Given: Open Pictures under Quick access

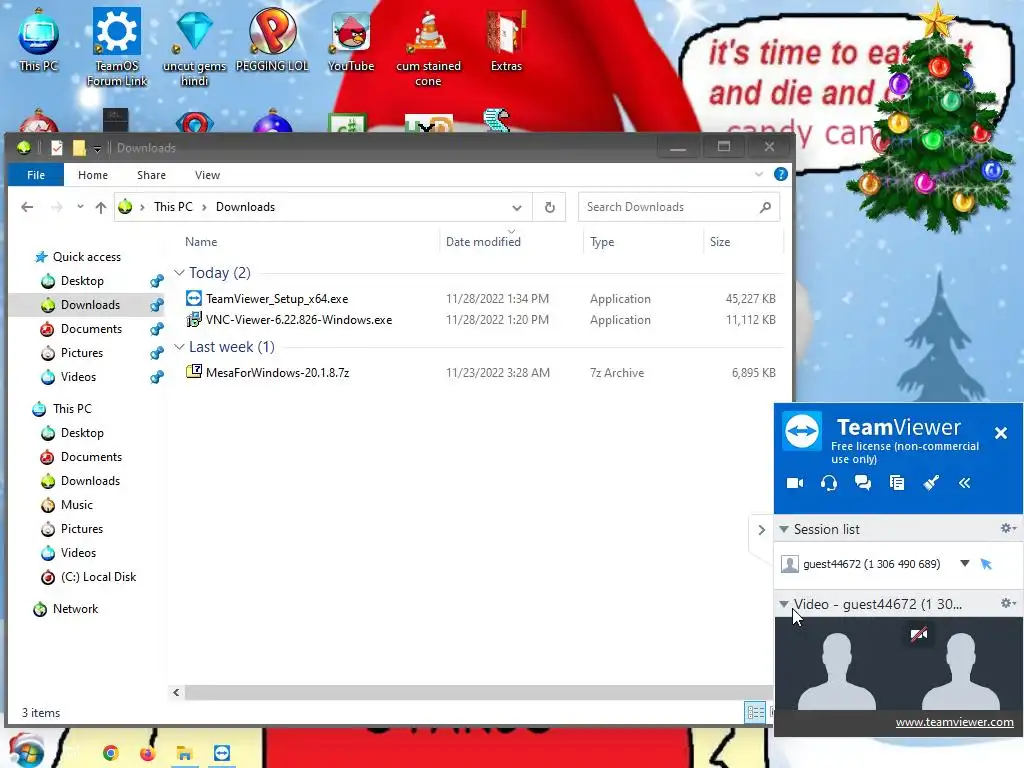Looking at the screenshot, I should pos(82,353).
